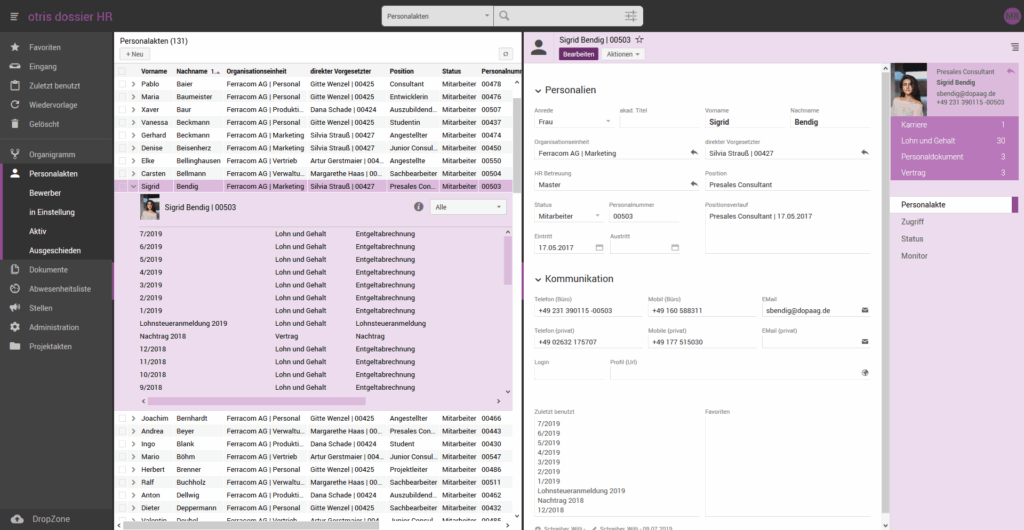The height and width of the screenshot is (530, 1024).
Task: Open the Profil URL globe icon
Action: click(x=865, y=373)
